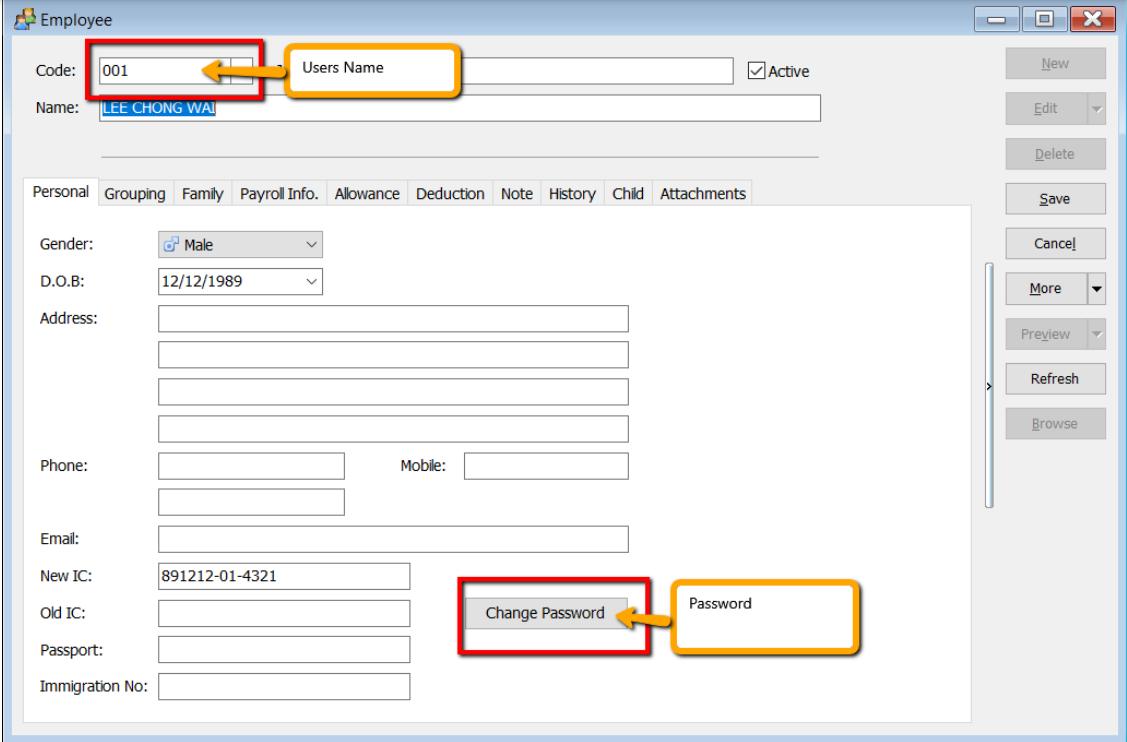Toggle the Active checkbox
Image resolution: width=1127 pixels, height=742 pixels.
757,71
